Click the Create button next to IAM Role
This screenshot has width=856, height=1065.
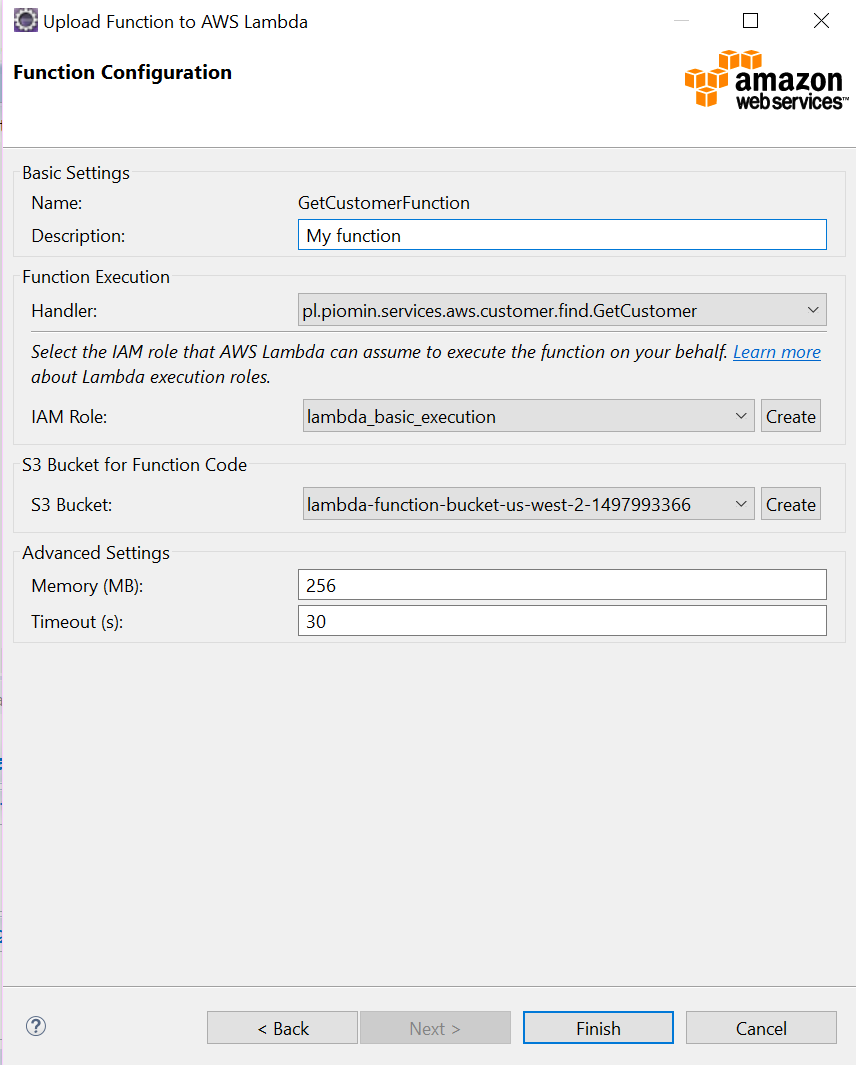click(x=790, y=416)
